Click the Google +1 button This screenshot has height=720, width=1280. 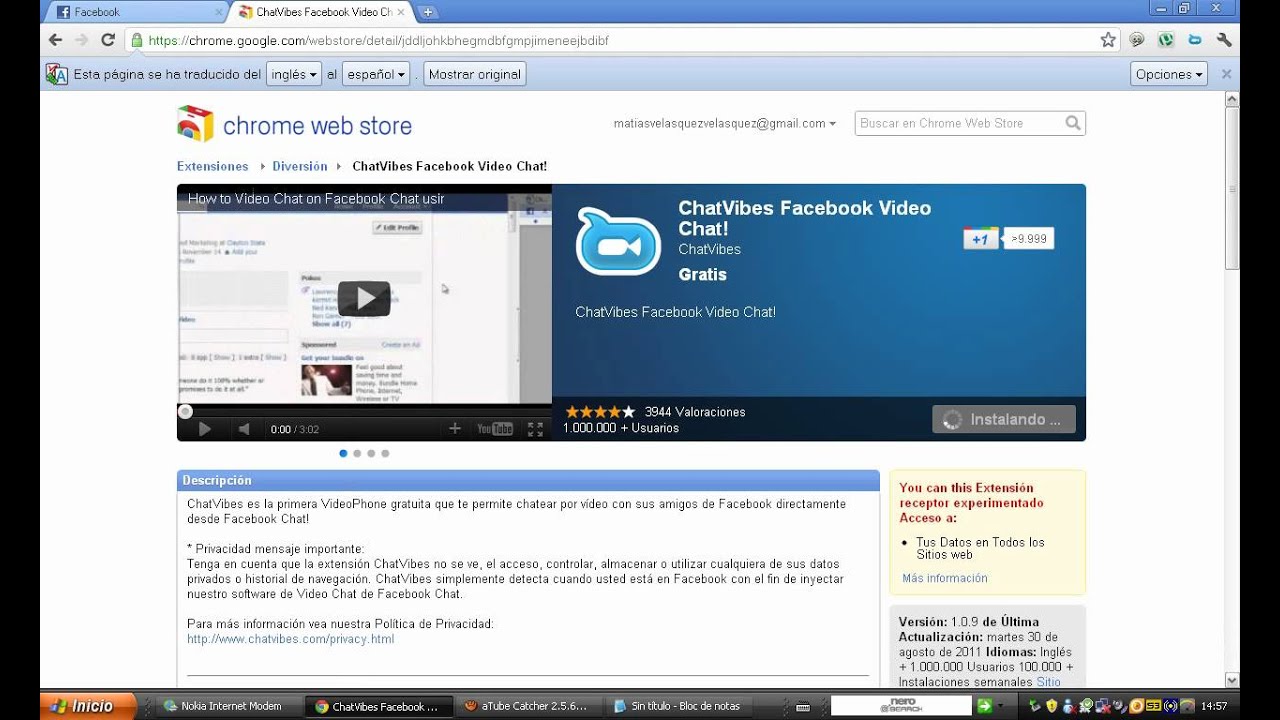980,239
